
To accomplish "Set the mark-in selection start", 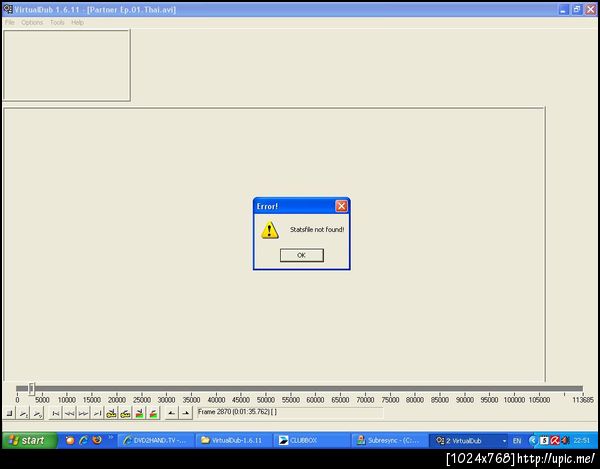I will click(172, 413).
